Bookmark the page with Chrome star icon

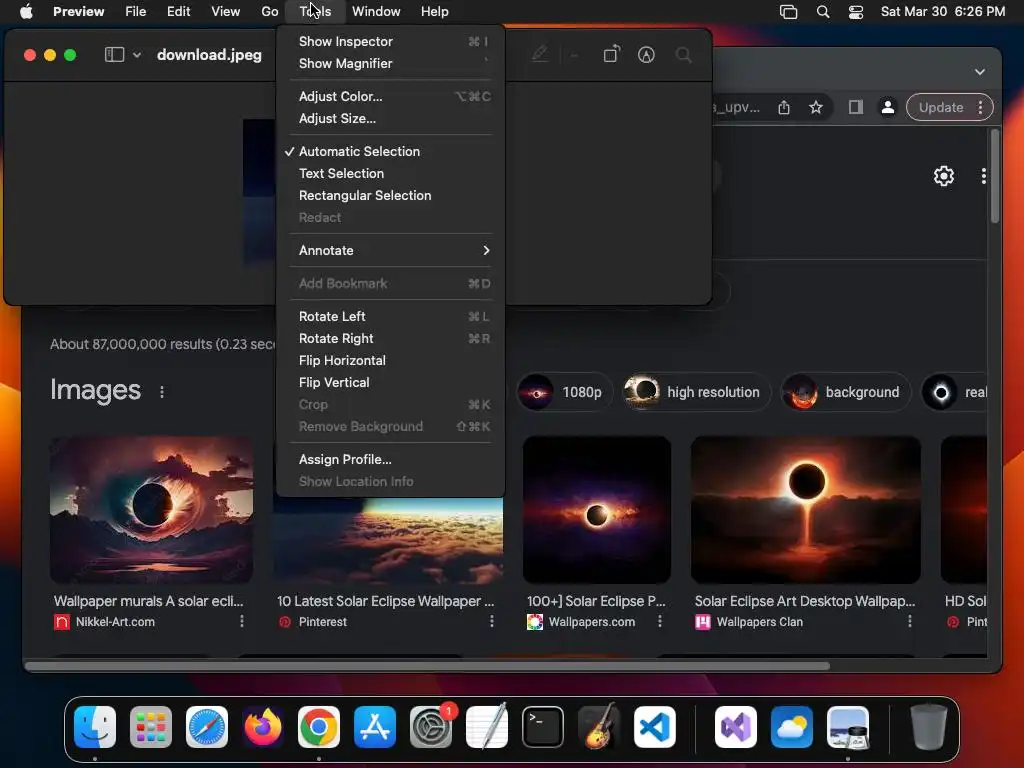pyautogui.click(x=816, y=108)
